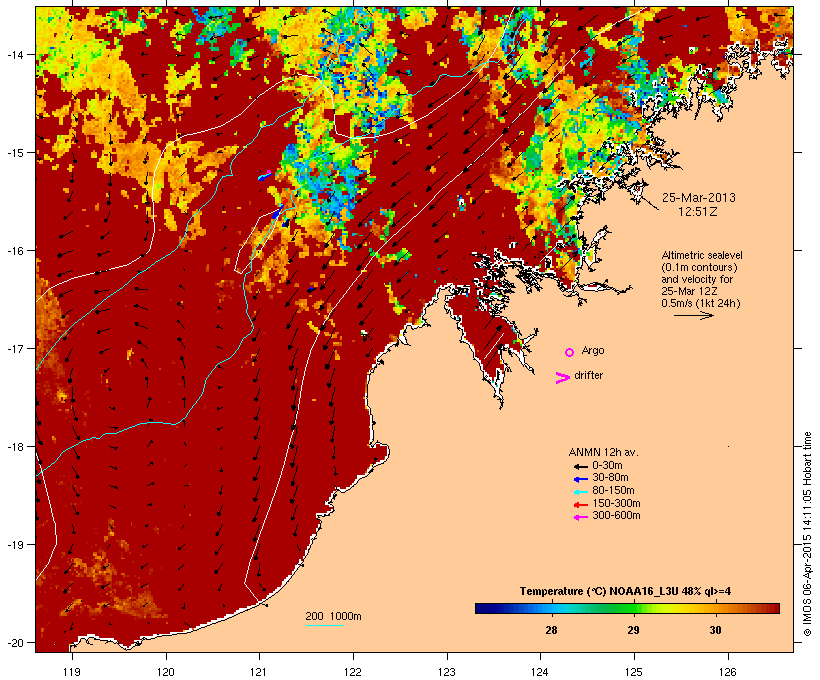This screenshot has height=680, width=820.
Task: Click longitude 119 axis label
Action: (72, 672)
